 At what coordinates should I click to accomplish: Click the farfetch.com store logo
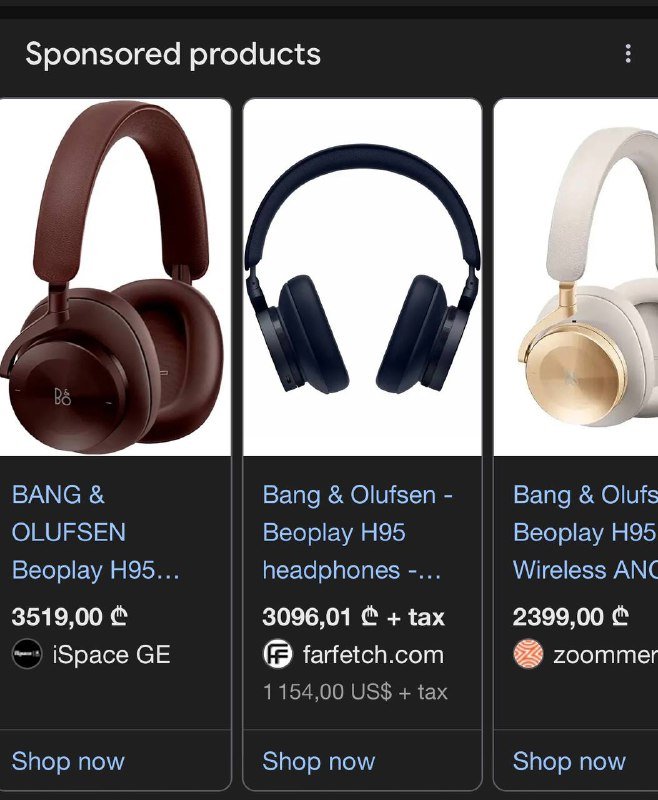click(x=278, y=654)
